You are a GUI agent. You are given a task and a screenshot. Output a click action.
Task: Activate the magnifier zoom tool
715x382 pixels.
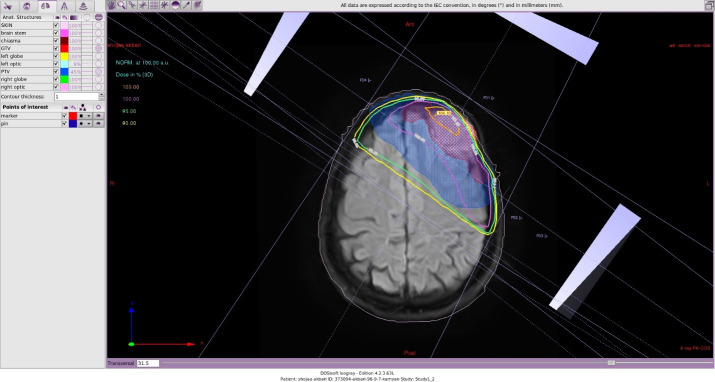pos(122,5)
